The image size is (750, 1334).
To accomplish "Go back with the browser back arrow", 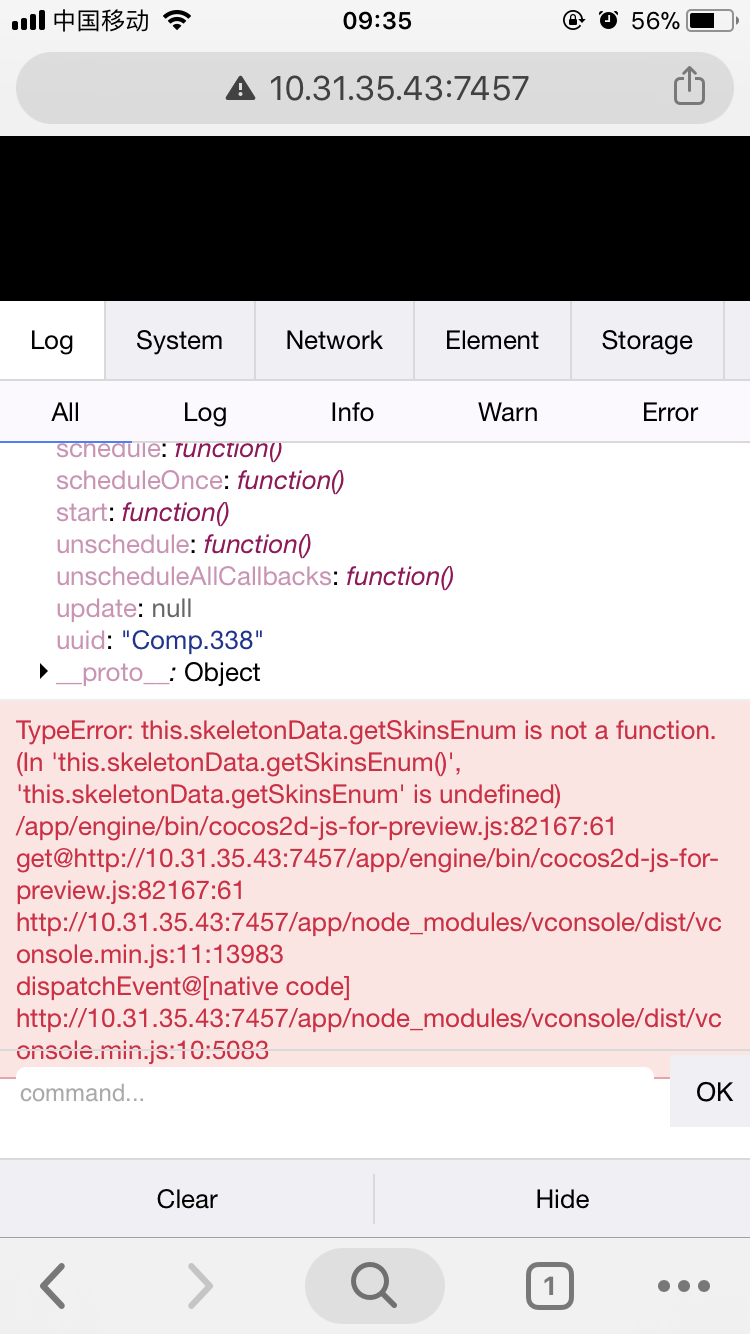I will pos(53,1286).
